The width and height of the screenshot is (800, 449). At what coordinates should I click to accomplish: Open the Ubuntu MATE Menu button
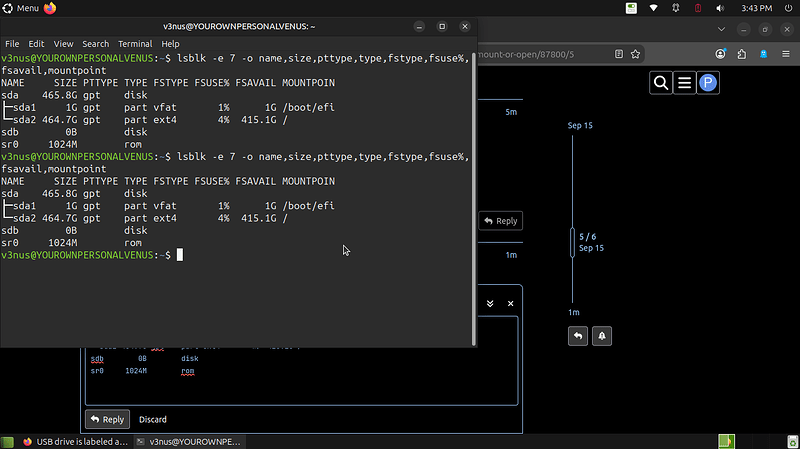click(21, 8)
